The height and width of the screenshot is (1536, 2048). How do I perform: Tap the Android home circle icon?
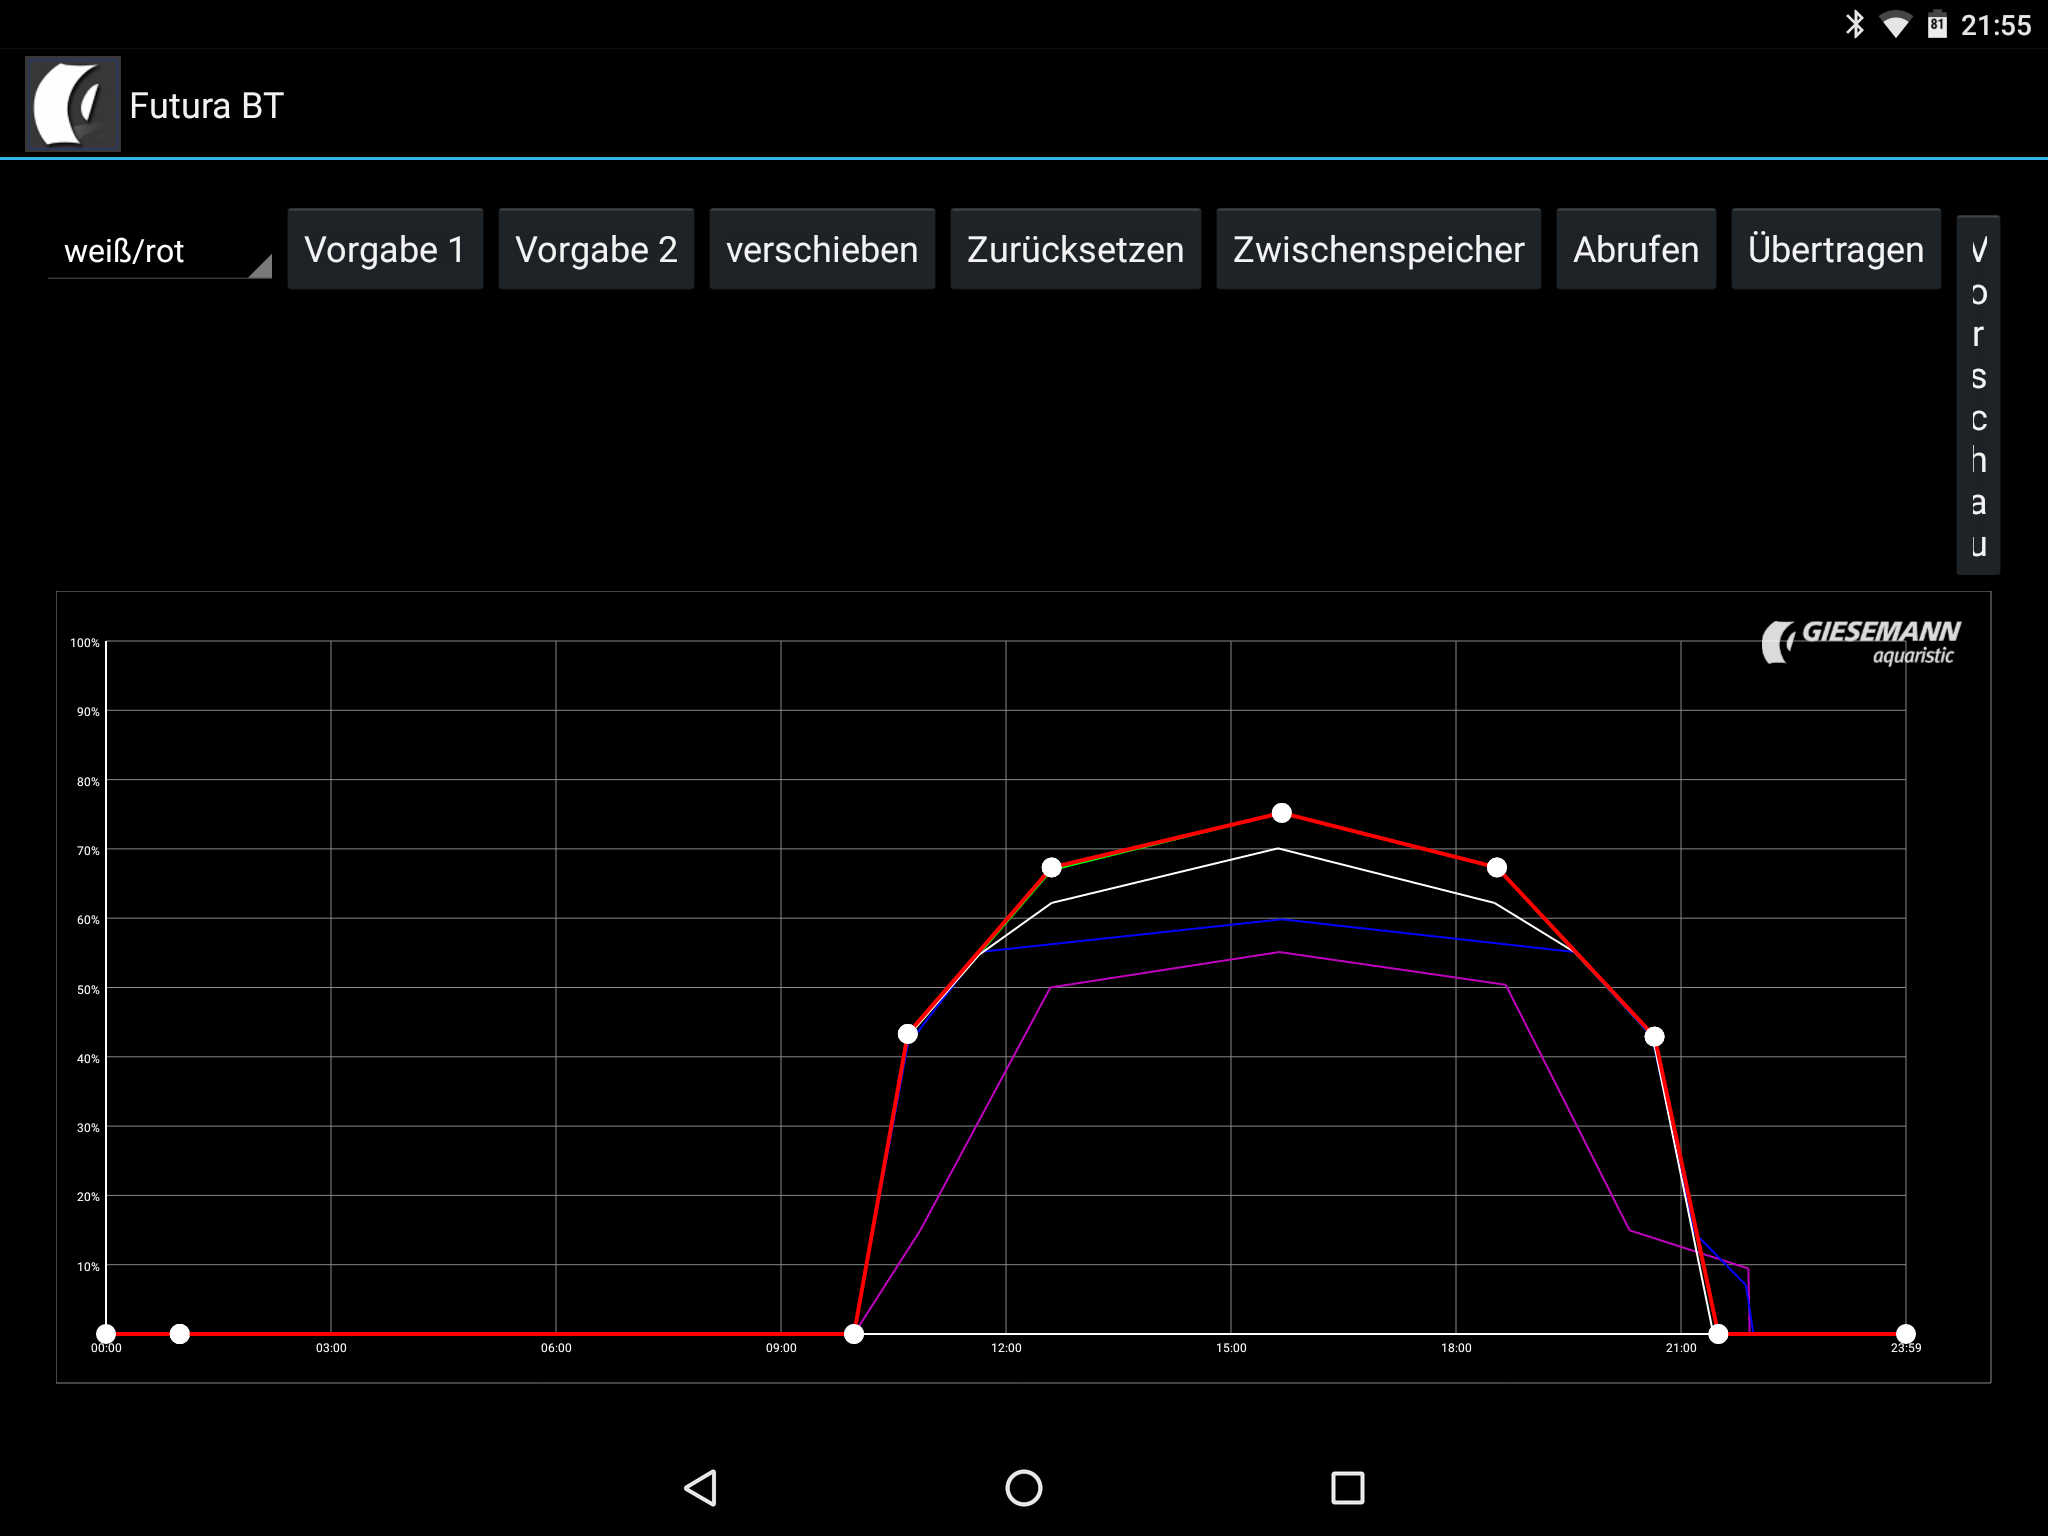(x=1023, y=1487)
